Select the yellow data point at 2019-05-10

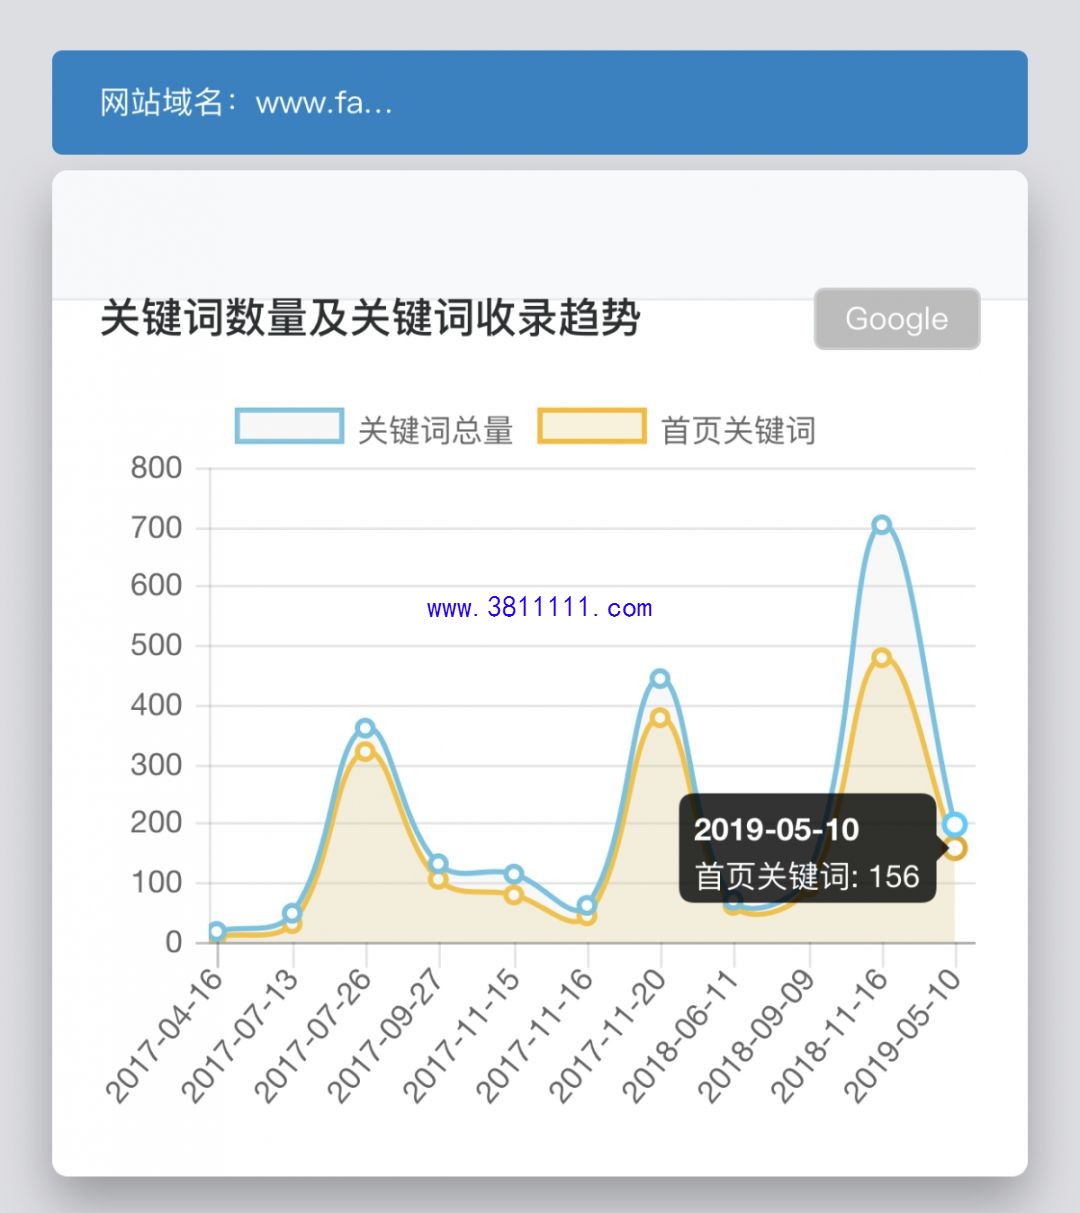(x=955, y=849)
